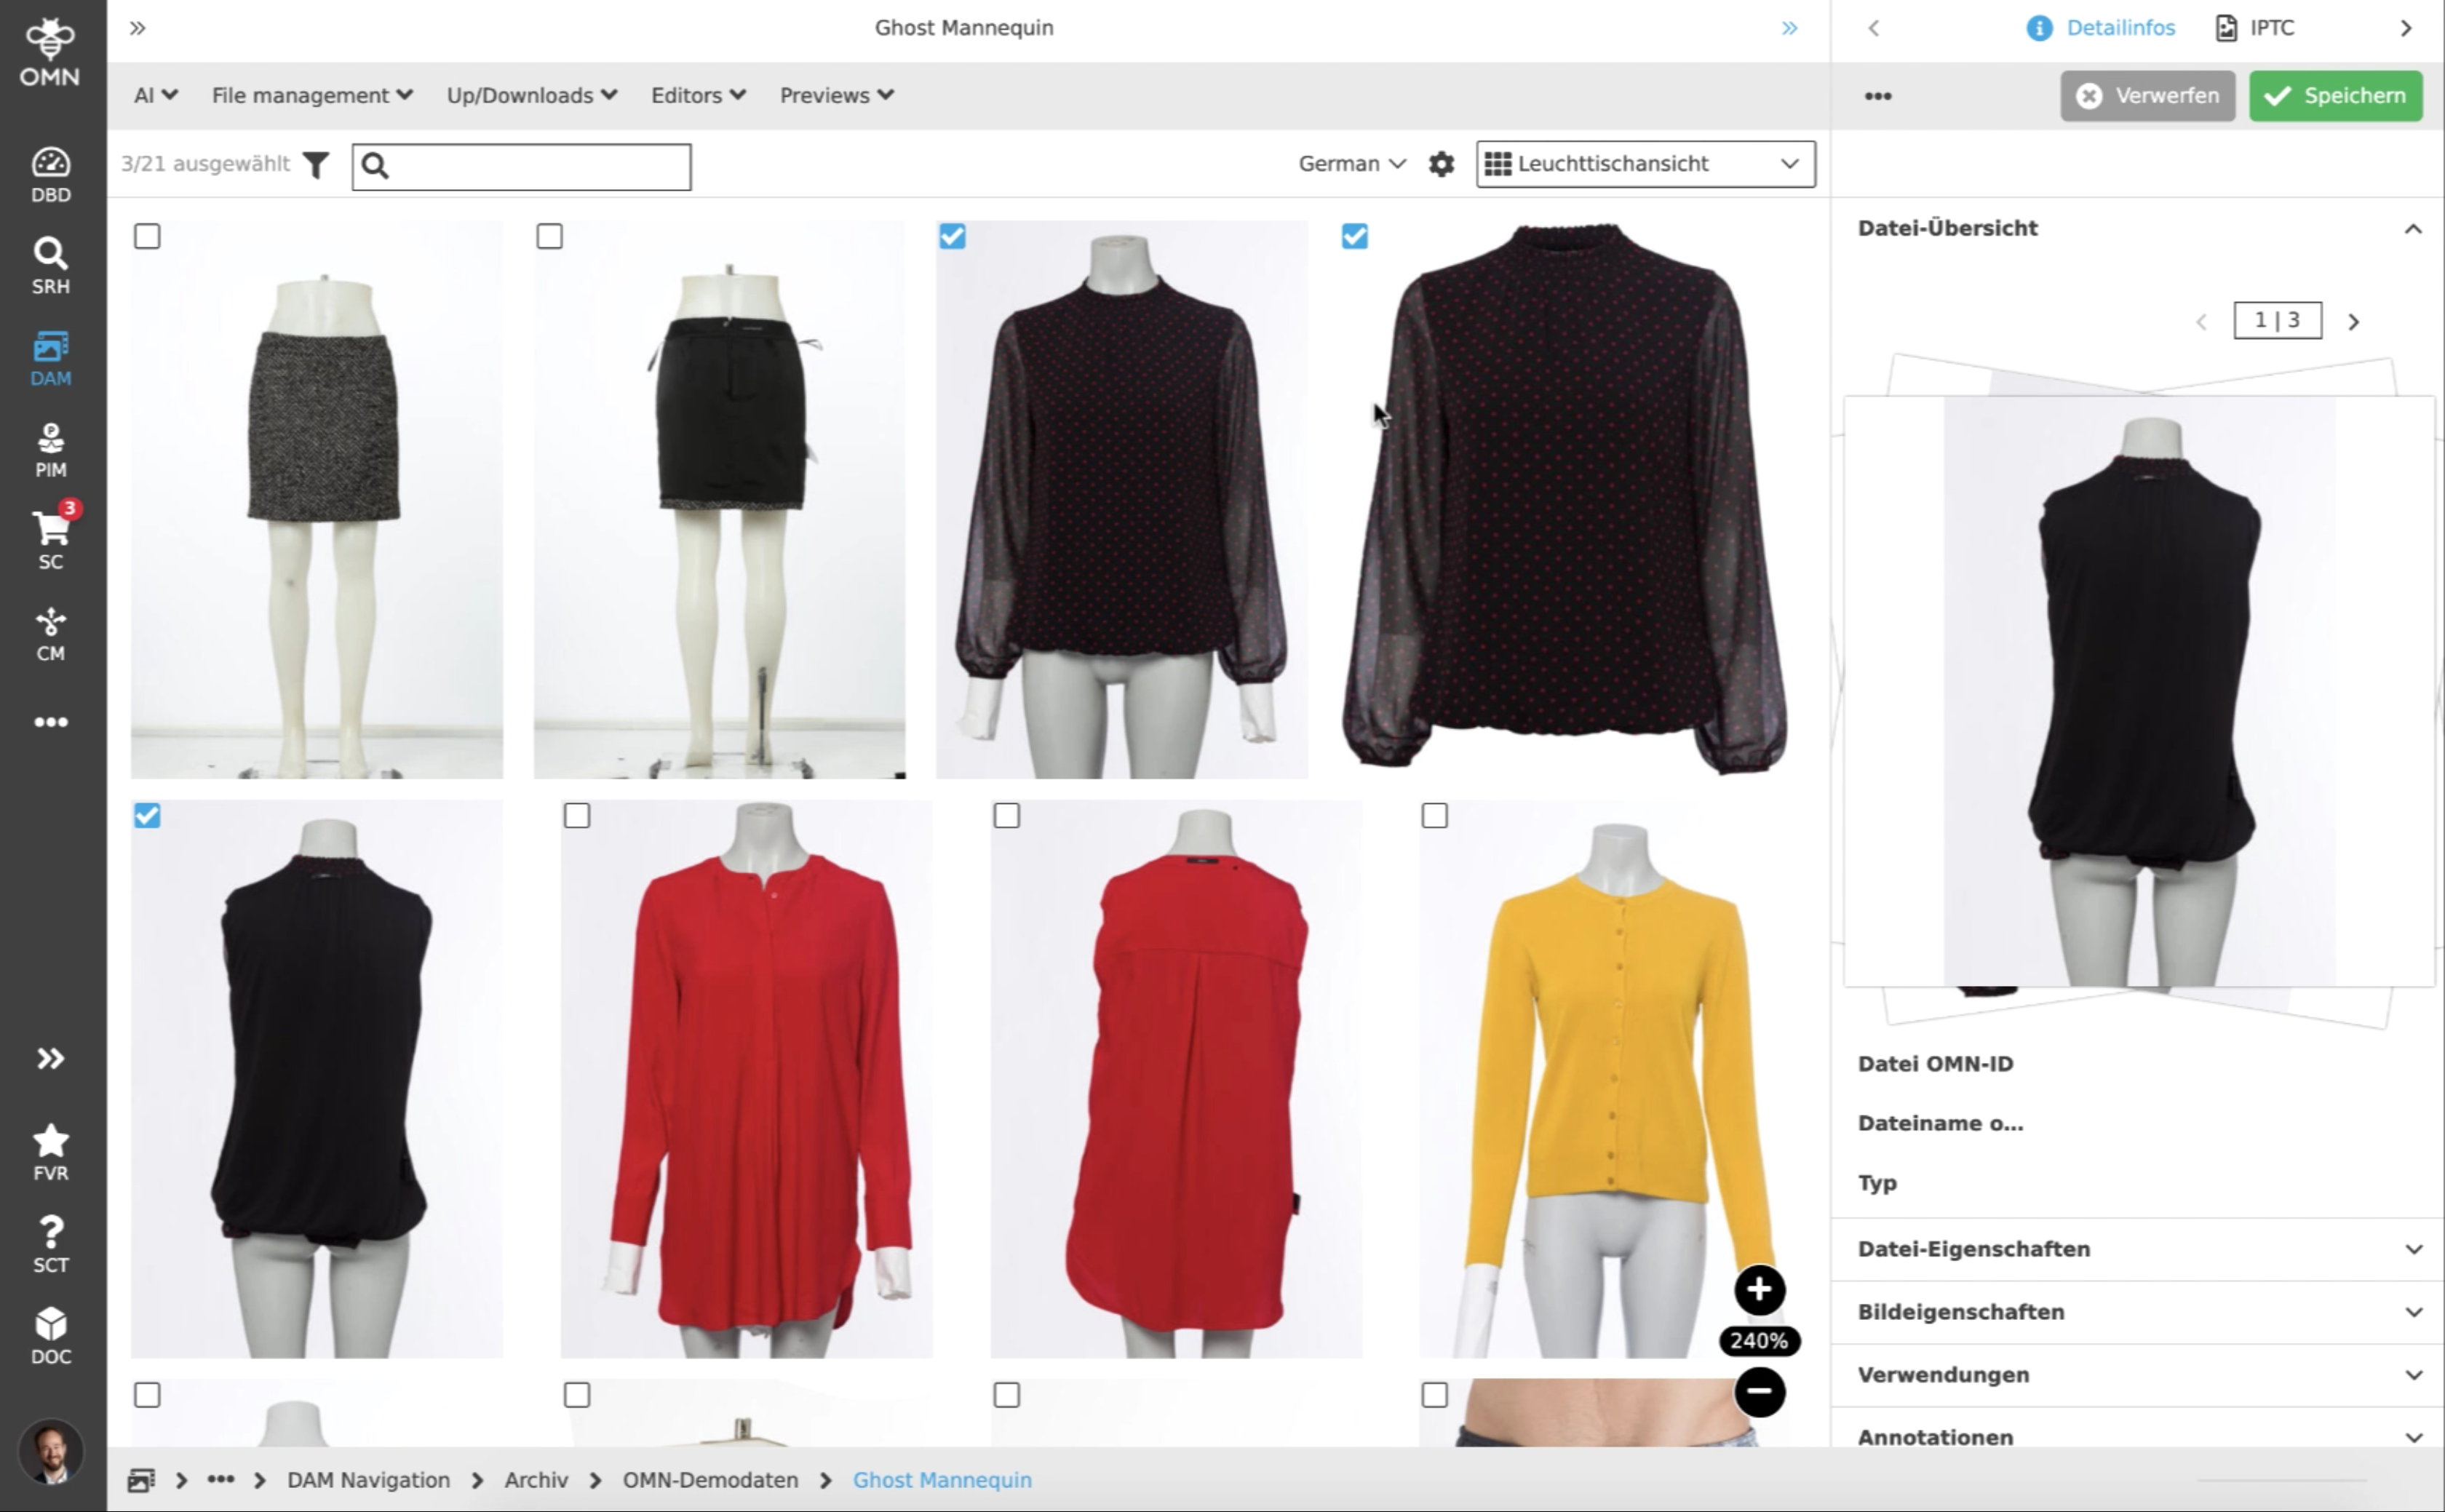Select the yellow cardigan image checkbox
This screenshot has width=2445, height=1512.
pos(1434,816)
